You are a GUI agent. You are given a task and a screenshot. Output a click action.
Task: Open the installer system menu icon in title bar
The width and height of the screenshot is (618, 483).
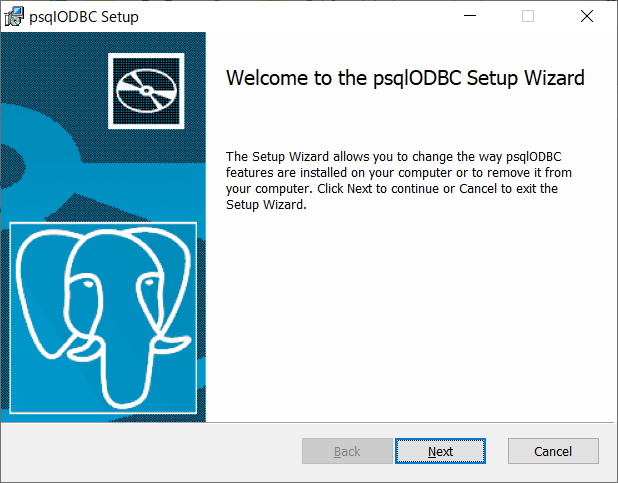(14, 17)
